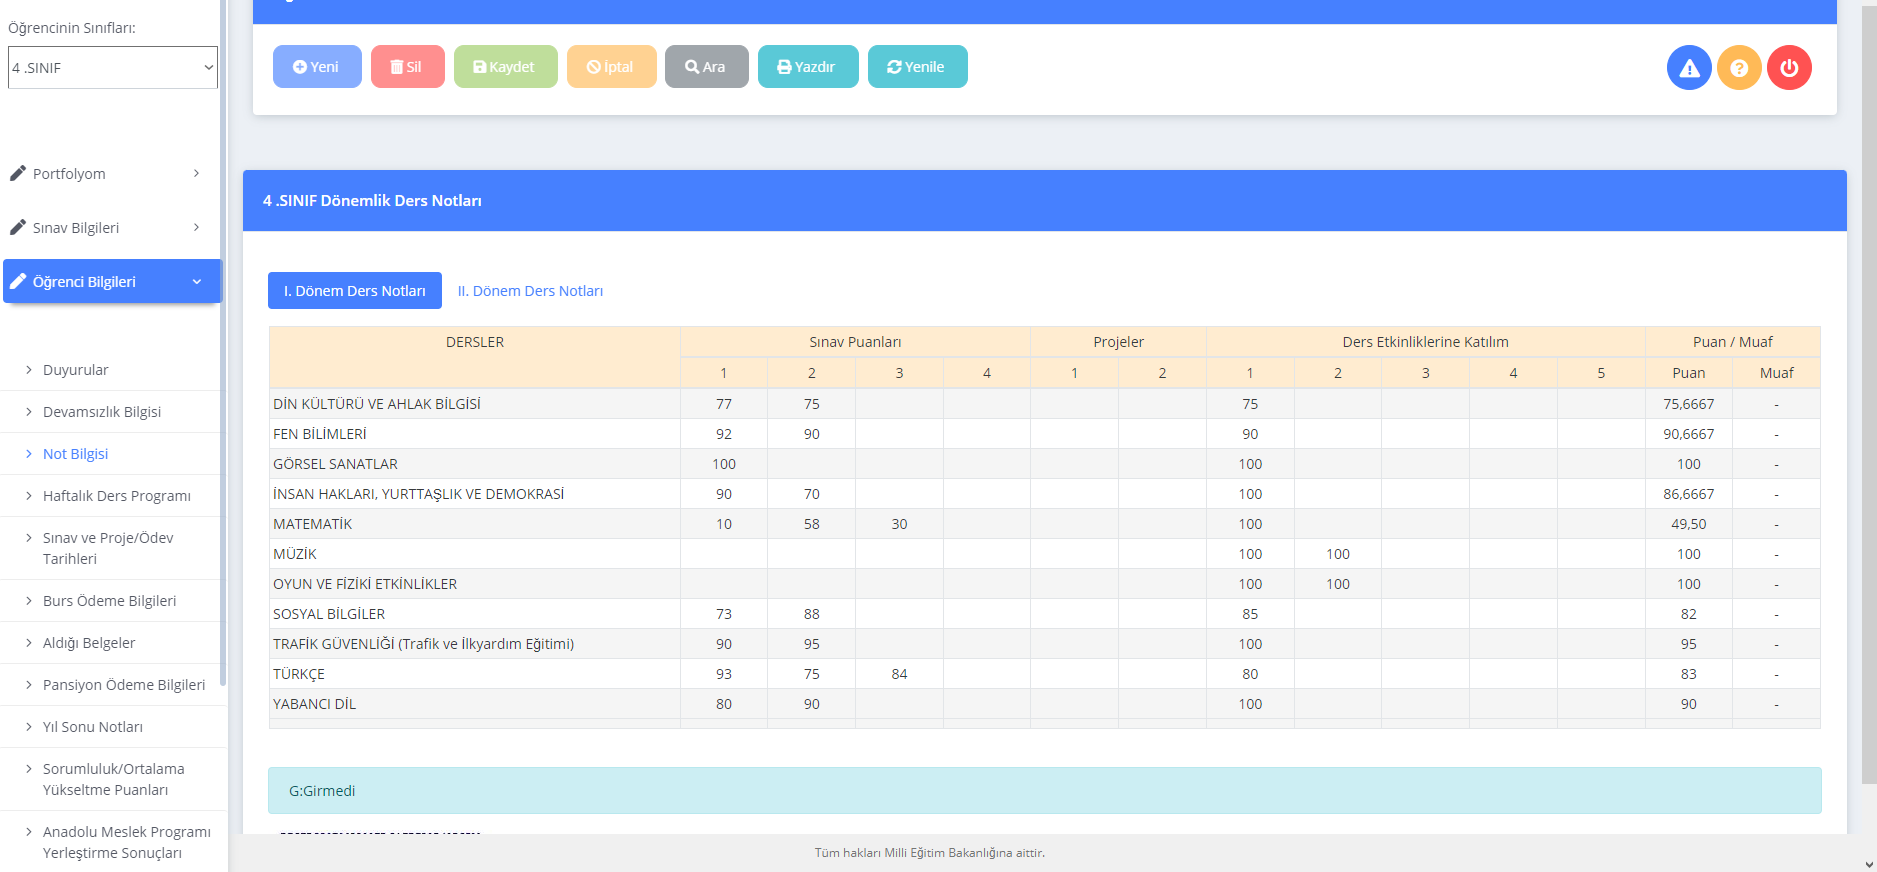Click the Ara search button
This screenshot has width=1877, height=872.
pyautogui.click(x=706, y=67)
